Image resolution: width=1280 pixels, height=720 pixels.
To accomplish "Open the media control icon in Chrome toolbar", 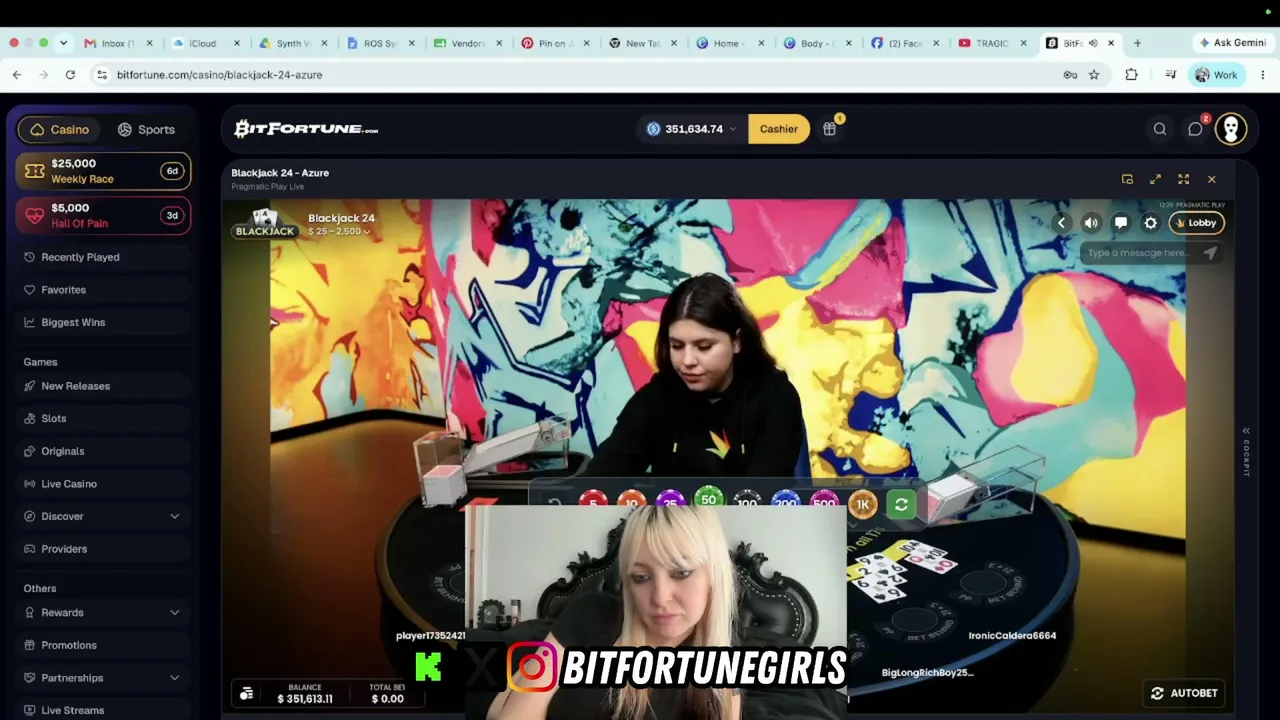I will click(x=1171, y=75).
